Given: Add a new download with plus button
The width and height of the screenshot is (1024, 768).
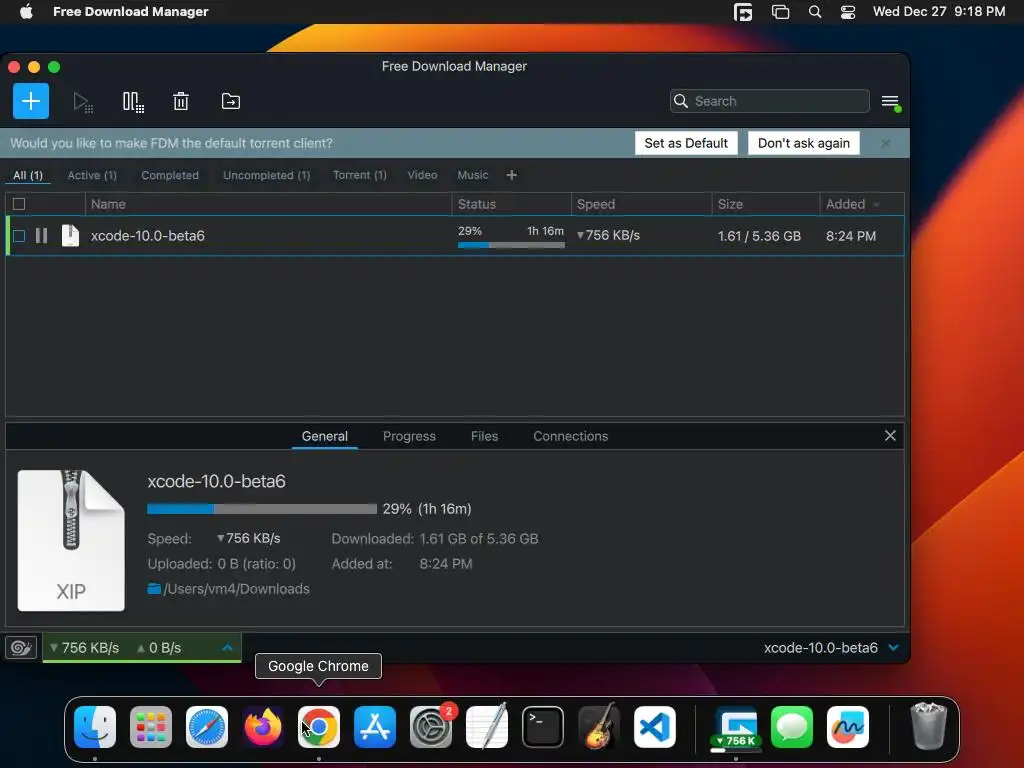Looking at the screenshot, I should point(31,101).
